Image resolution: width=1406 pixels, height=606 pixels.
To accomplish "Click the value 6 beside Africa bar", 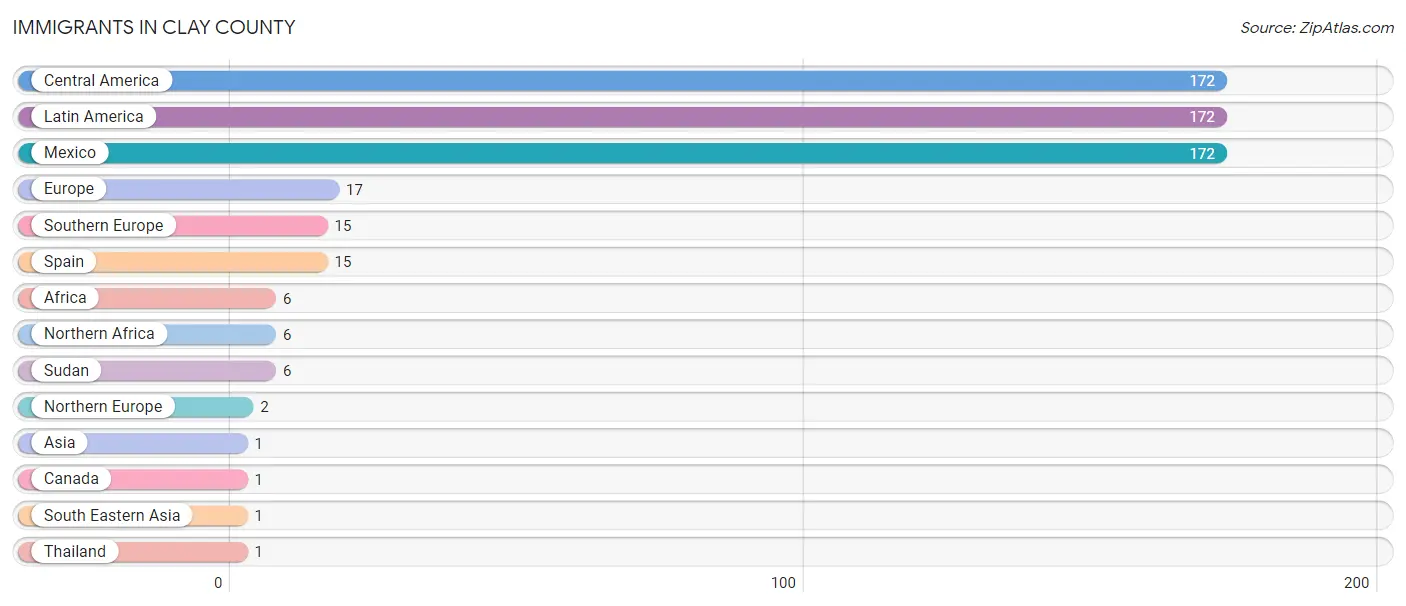I will coord(286,298).
